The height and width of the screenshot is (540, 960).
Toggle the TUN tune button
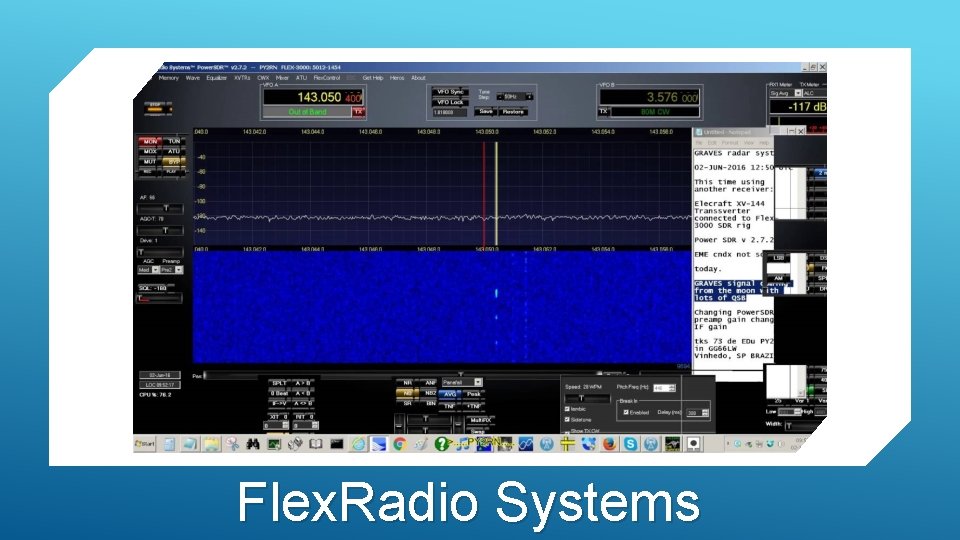pos(174,141)
